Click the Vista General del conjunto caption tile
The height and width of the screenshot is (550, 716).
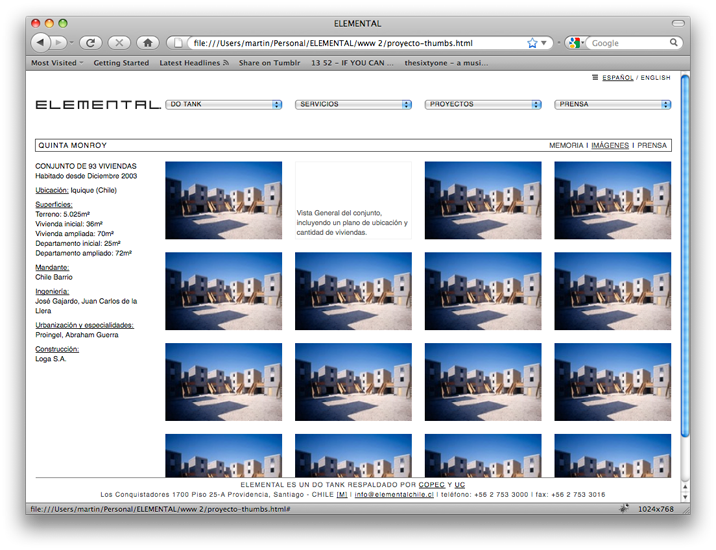tap(353, 200)
